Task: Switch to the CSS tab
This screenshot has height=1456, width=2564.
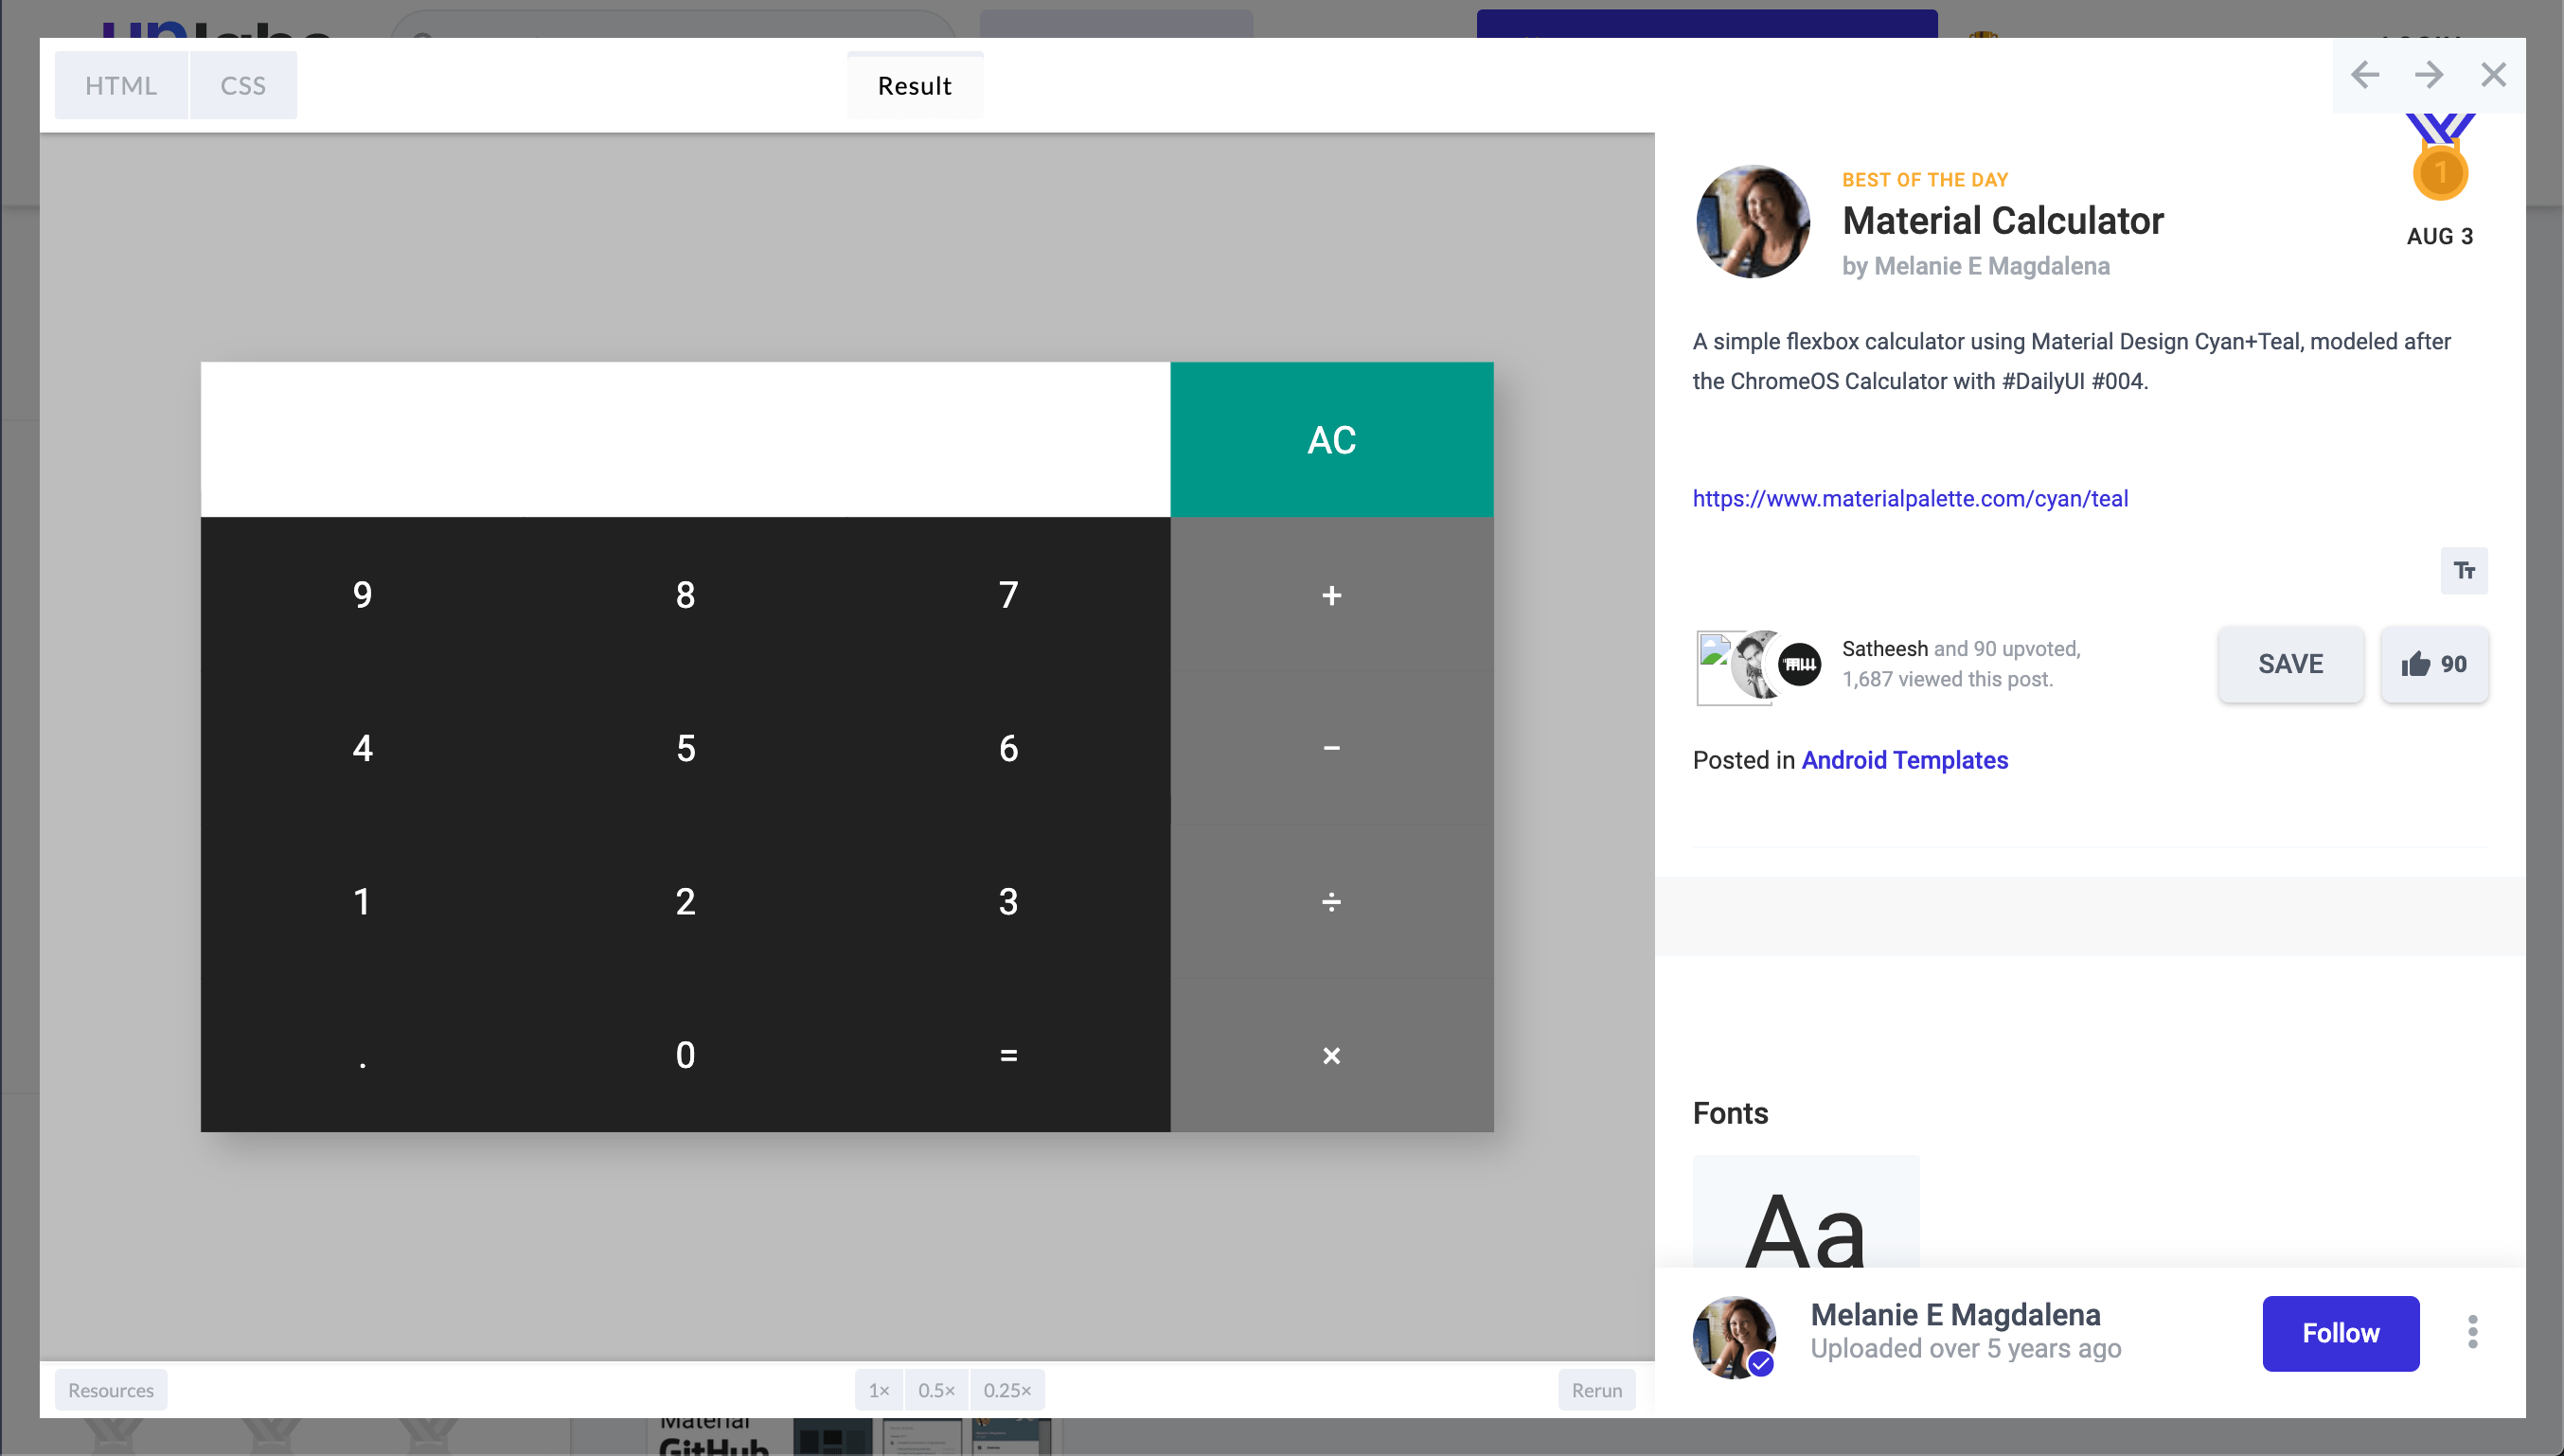Action: (243, 85)
